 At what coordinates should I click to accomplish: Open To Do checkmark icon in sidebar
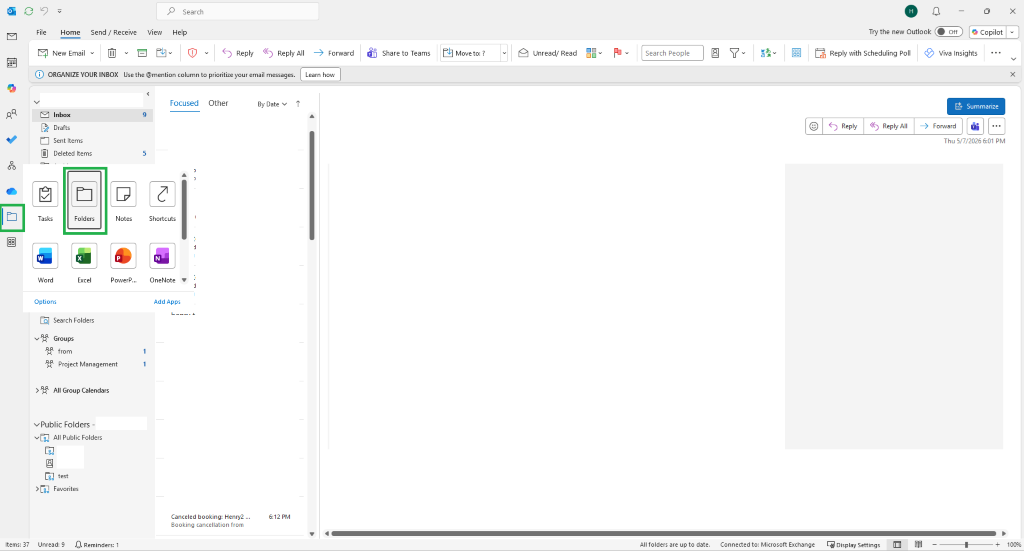point(12,140)
